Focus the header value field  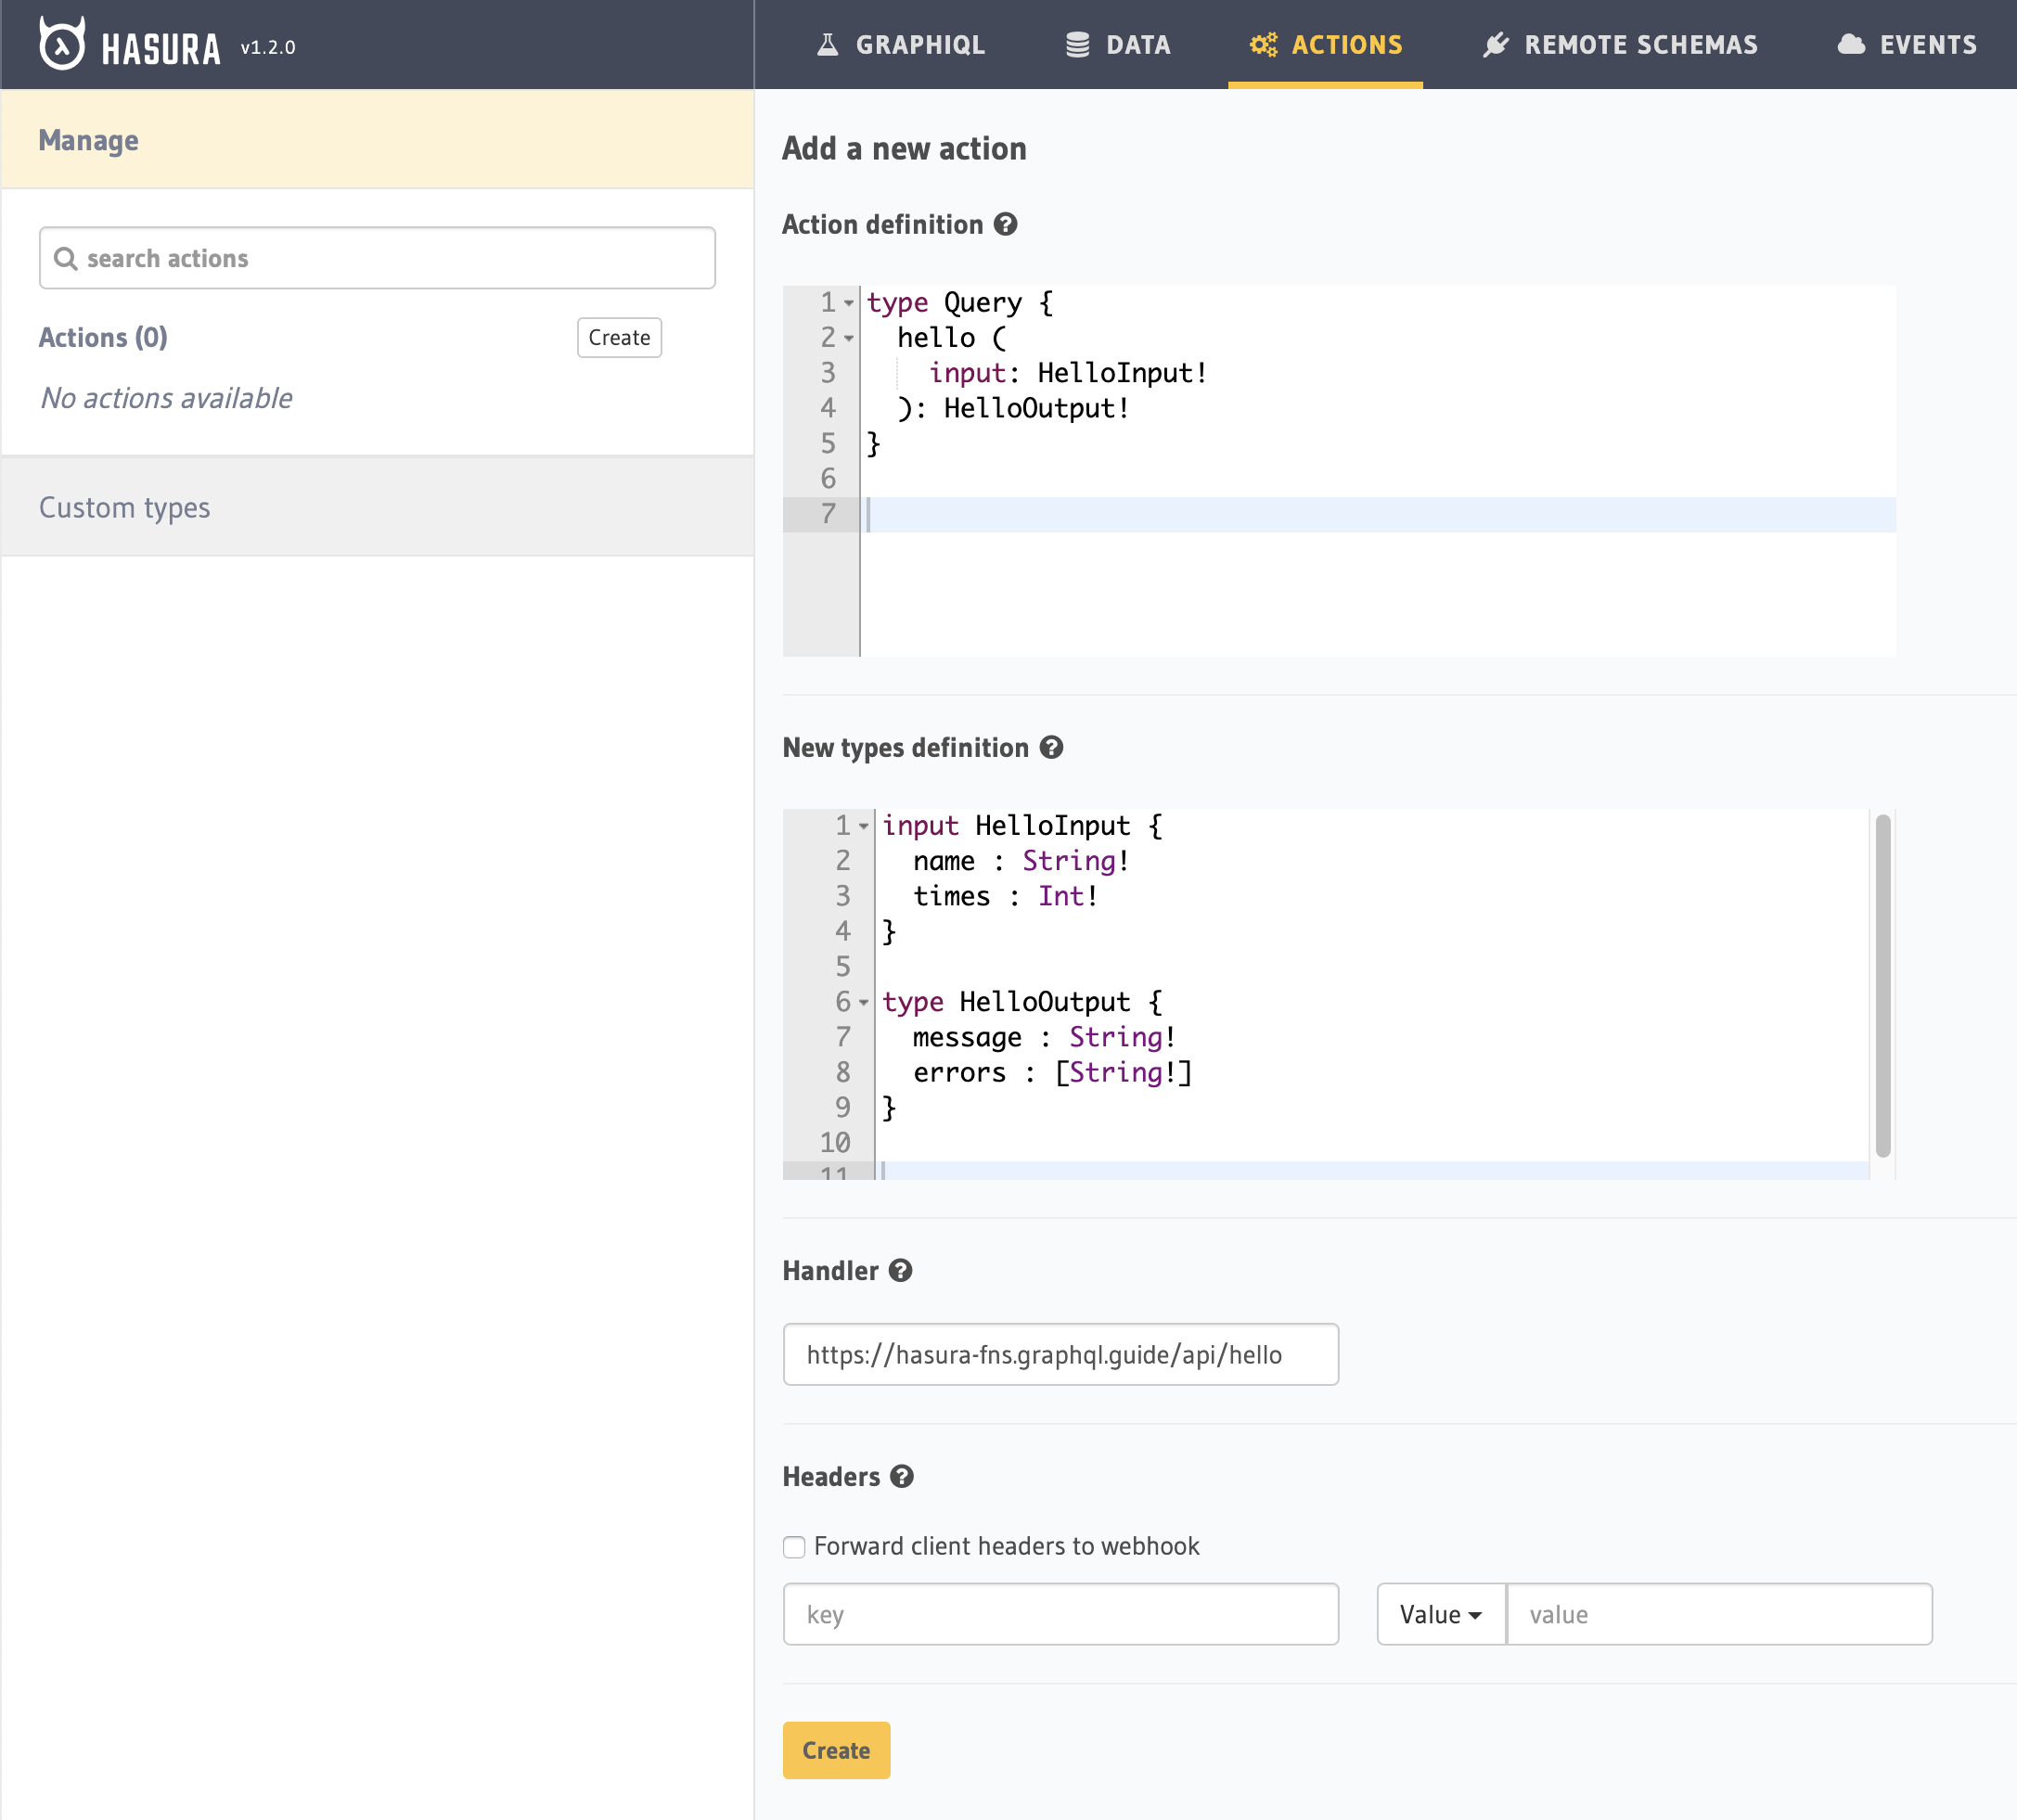point(1719,1614)
